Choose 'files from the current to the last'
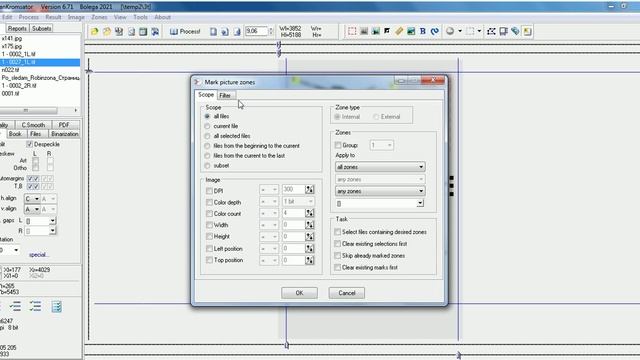Screen dimensions: 640x360 pos(207,156)
